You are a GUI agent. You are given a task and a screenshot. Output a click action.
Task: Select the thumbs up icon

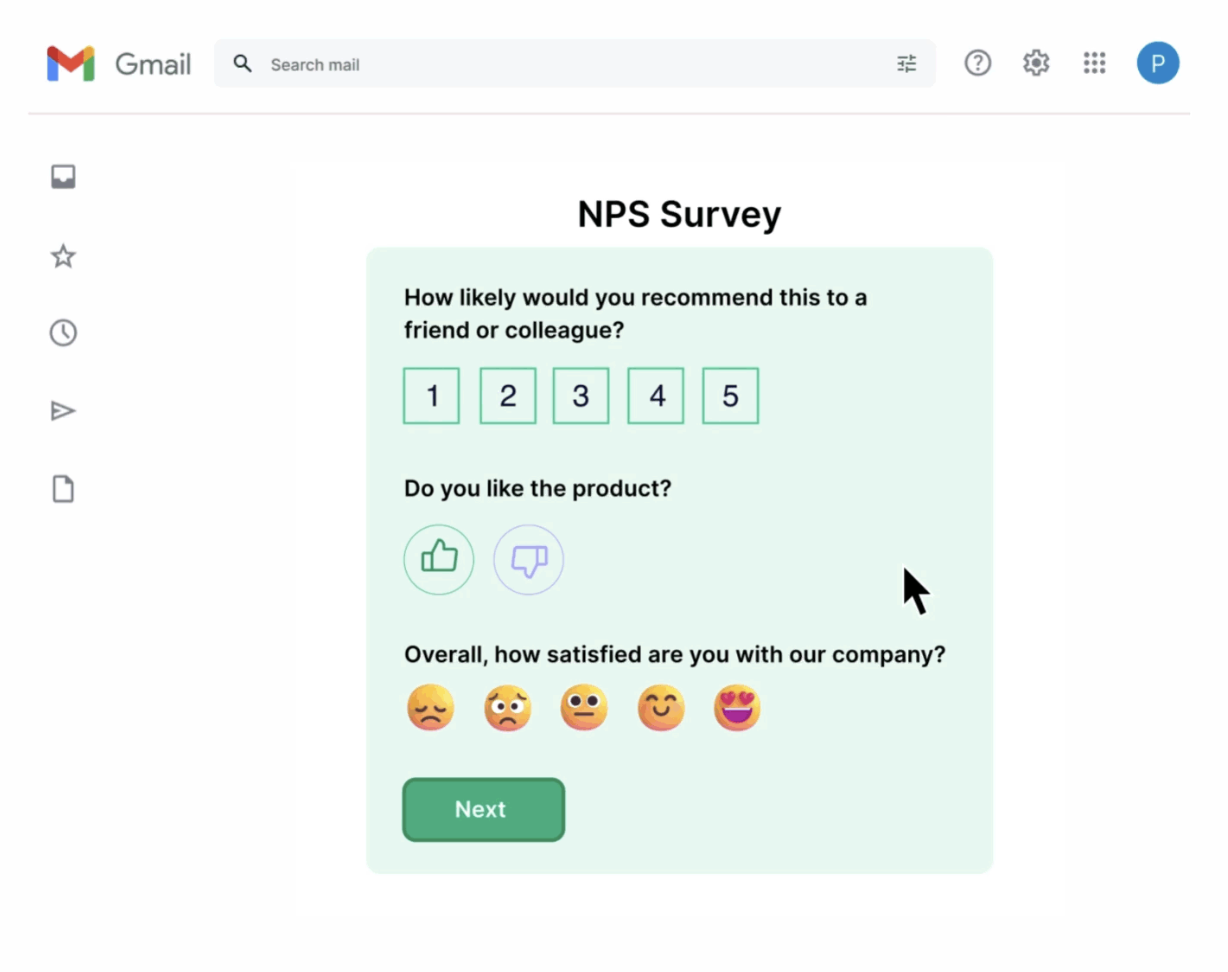point(439,560)
